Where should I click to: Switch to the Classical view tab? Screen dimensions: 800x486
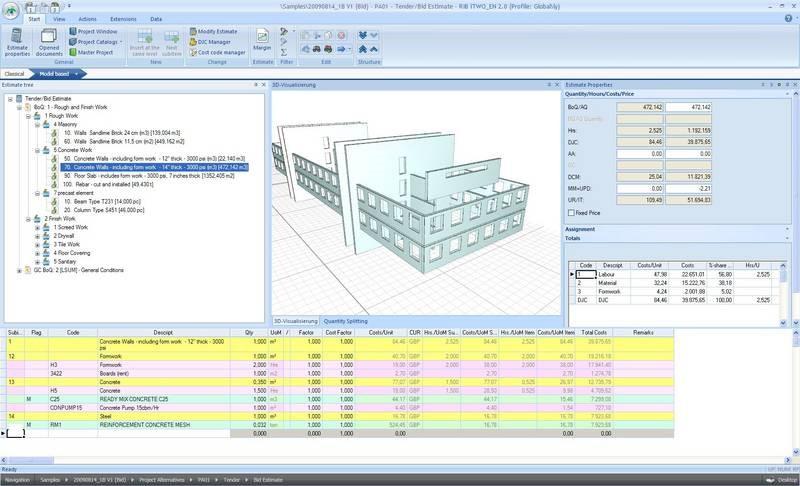tap(14, 74)
